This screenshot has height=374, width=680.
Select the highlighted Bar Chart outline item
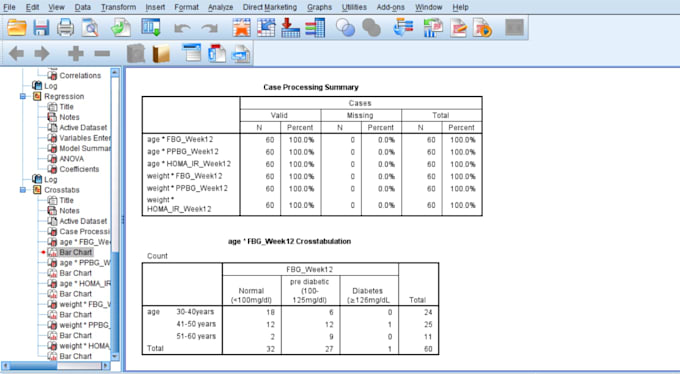[x=75, y=253]
